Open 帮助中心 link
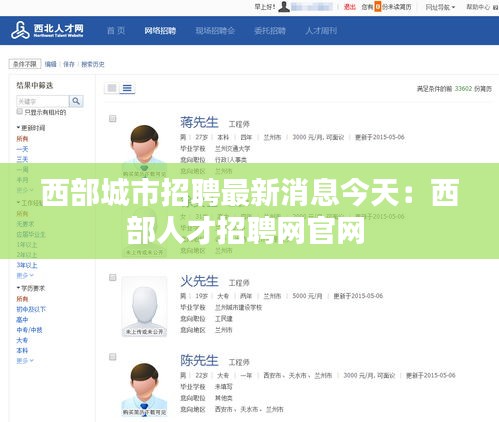 [x=478, y=7]
